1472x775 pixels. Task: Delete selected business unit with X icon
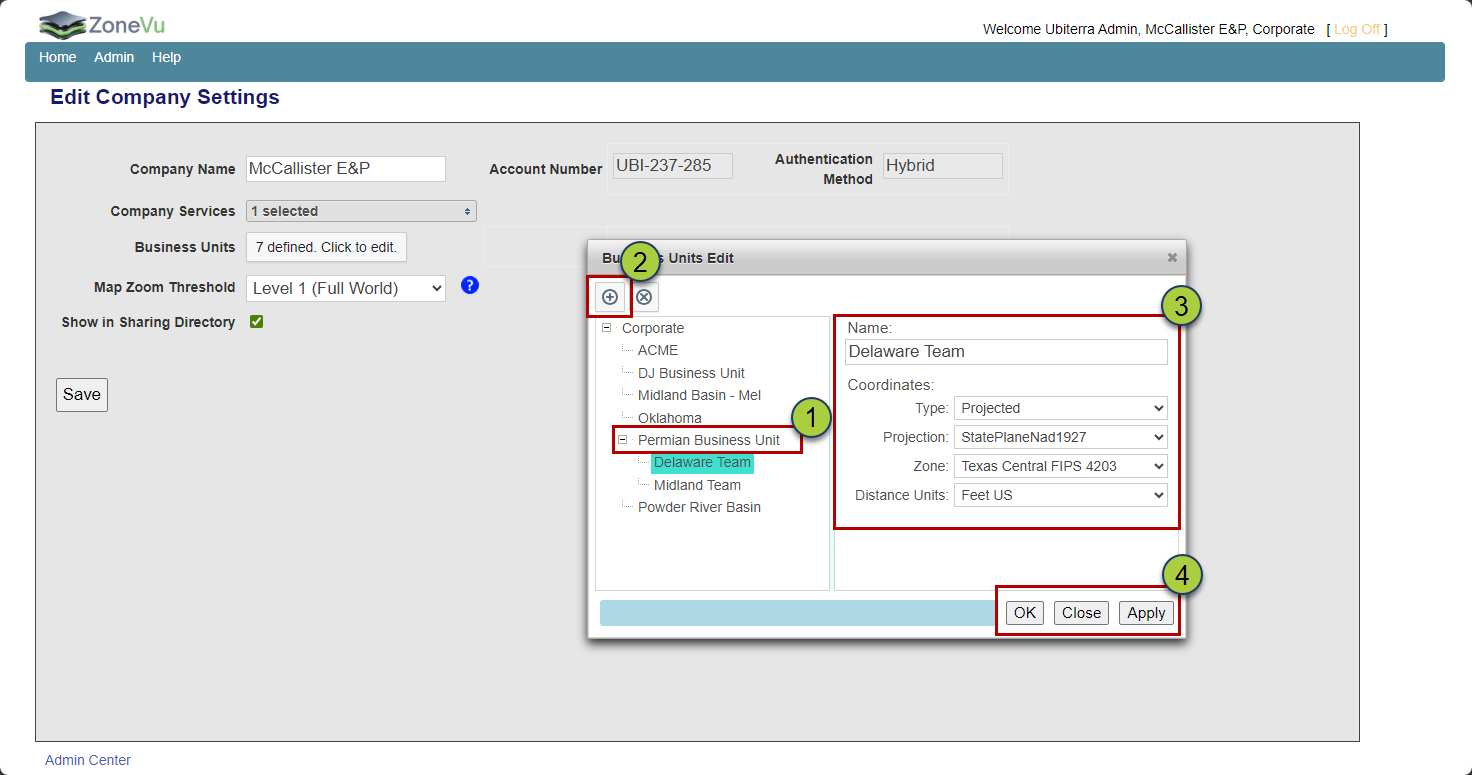(x=645, y=297)
